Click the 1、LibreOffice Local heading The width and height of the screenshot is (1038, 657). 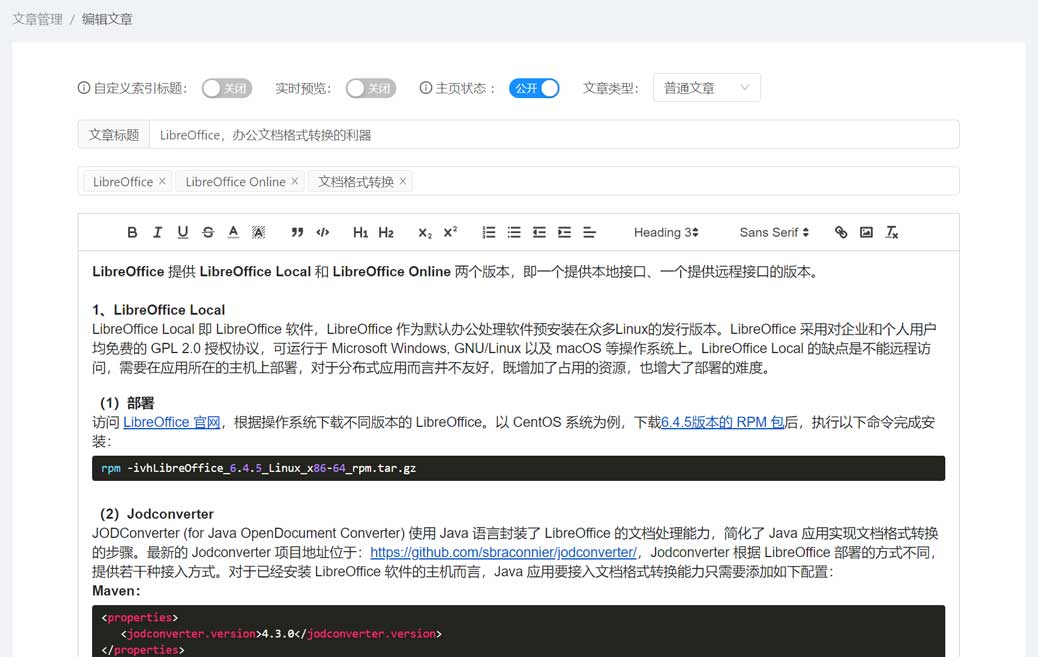[159, 310]
